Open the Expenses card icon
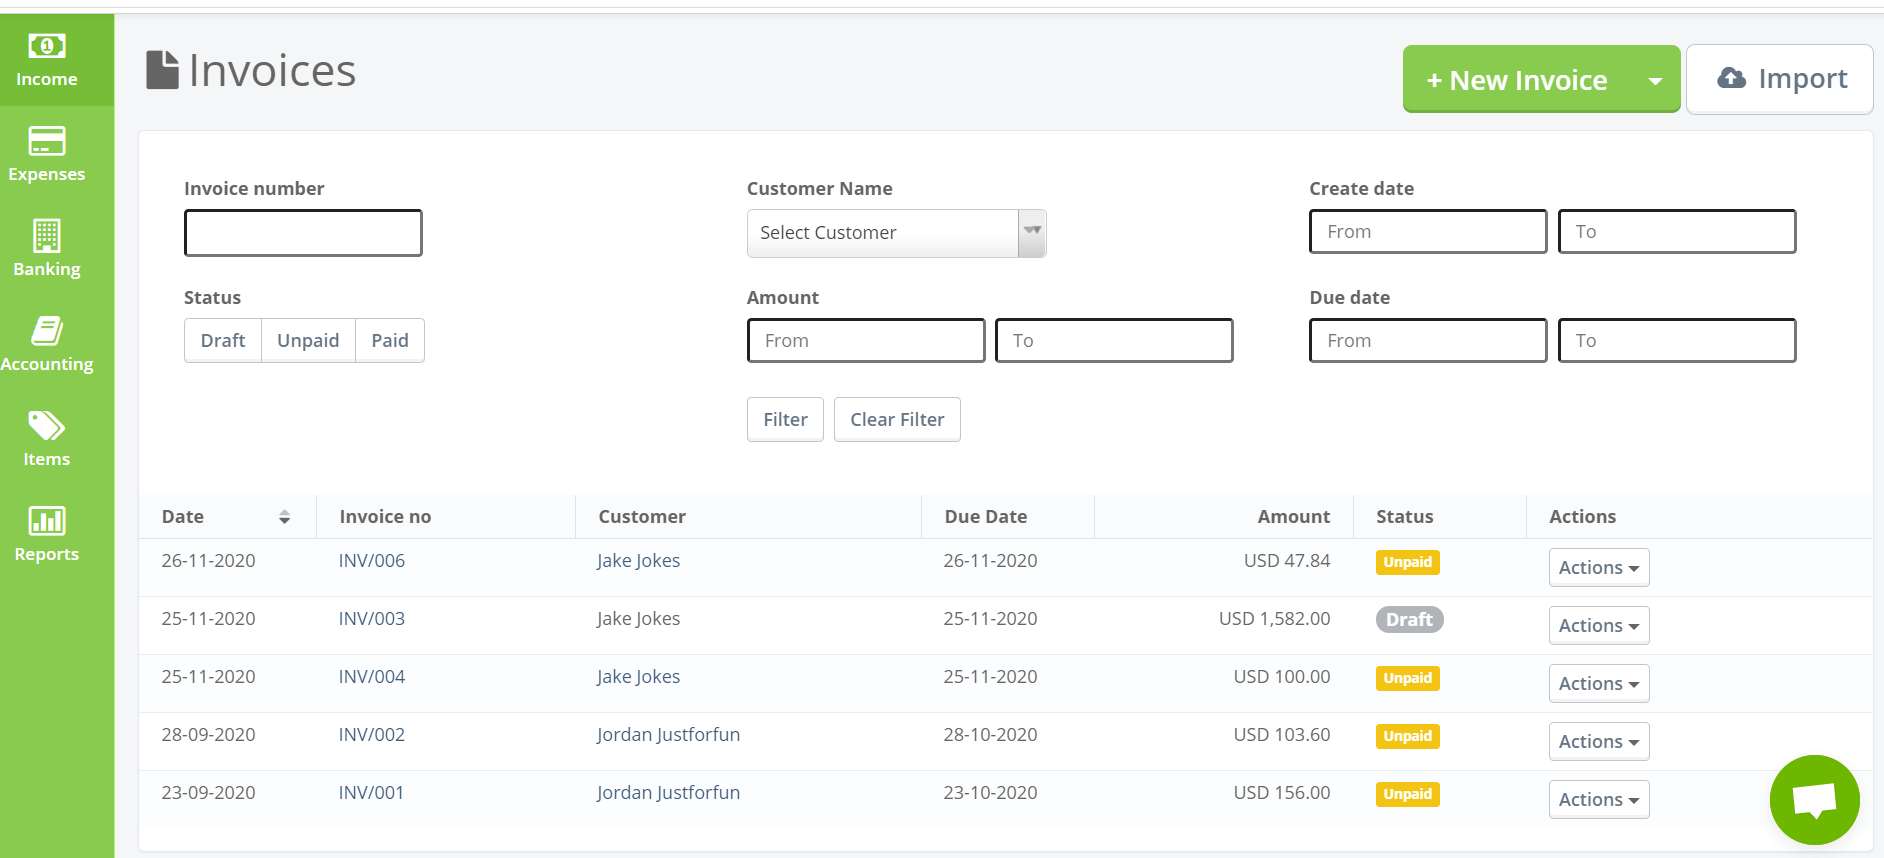Image resolution: width=1884 pixels, height=858 pixels. (47, 141)
